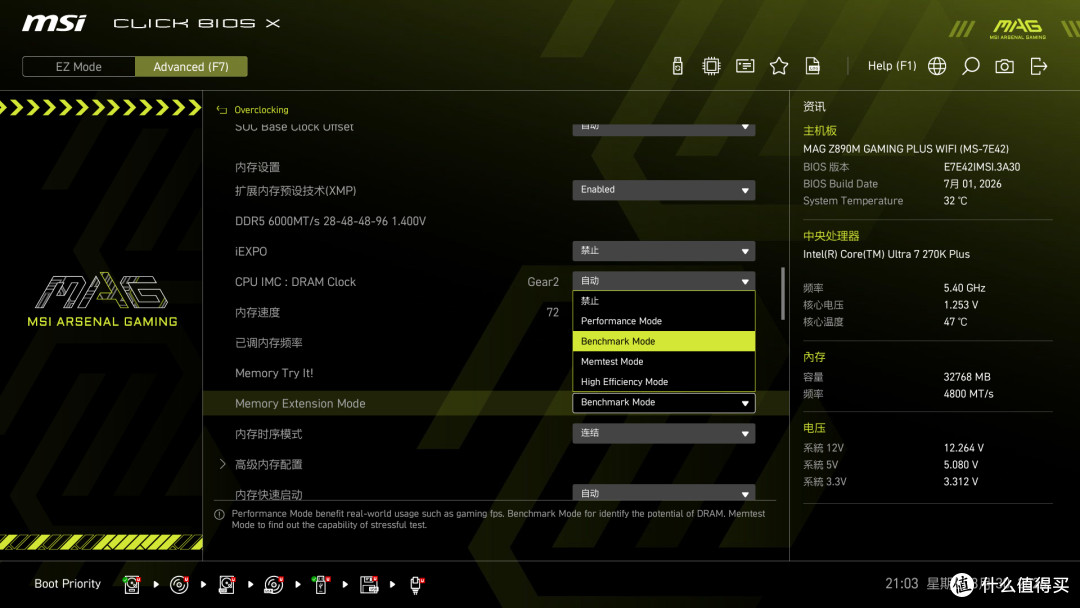Click the 内存时序模式 label
Viewport: 1080px width, 608px height.
pos(269,434)
